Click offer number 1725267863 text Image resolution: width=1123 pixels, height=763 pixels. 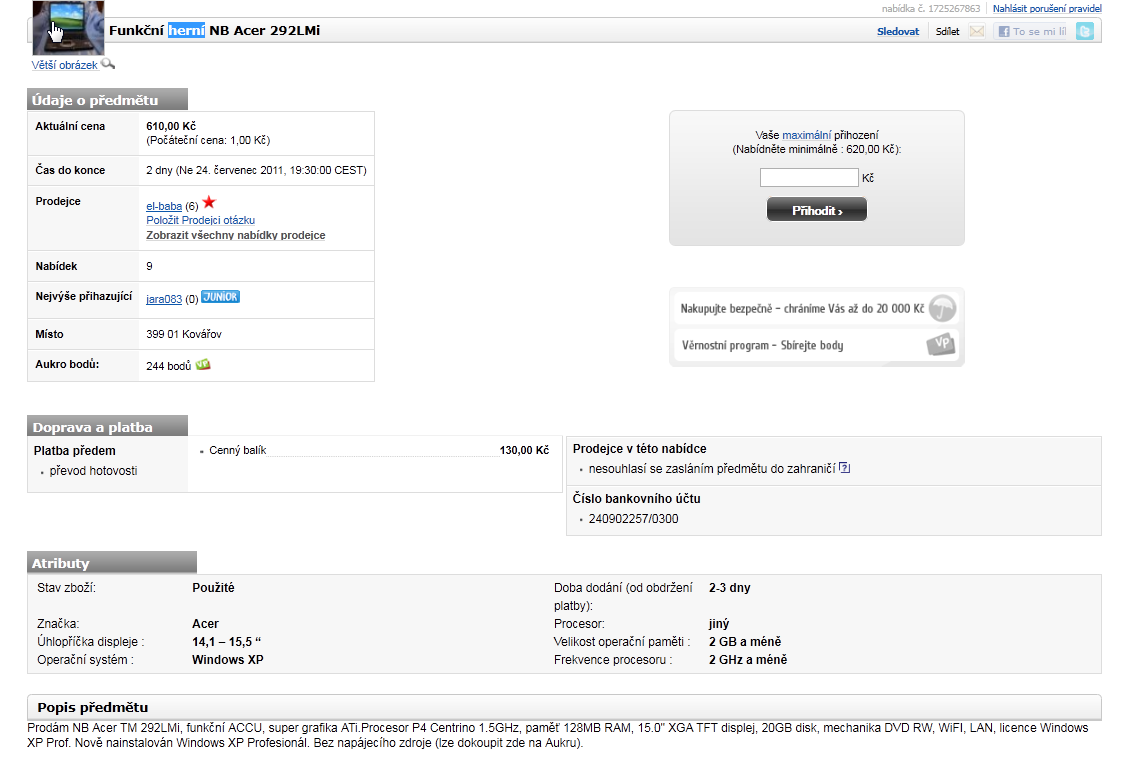coord(931,9)
